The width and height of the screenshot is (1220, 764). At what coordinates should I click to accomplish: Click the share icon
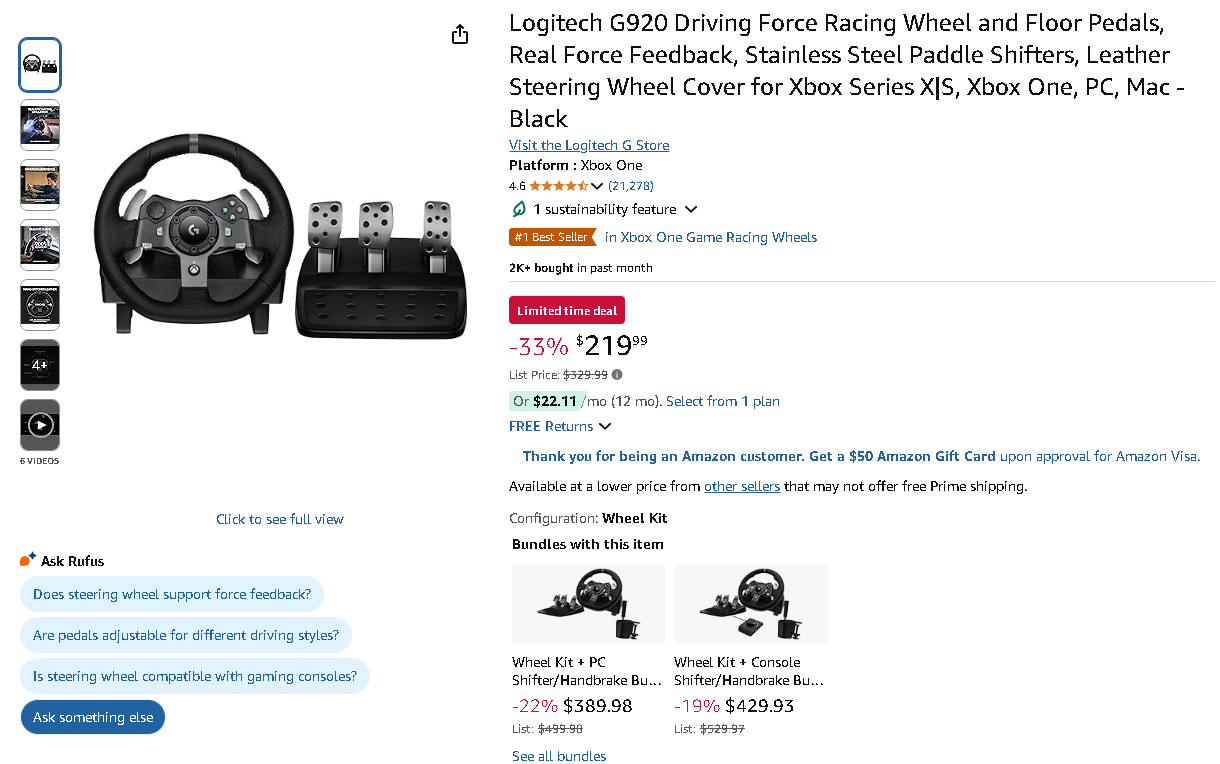coord(459,33)
